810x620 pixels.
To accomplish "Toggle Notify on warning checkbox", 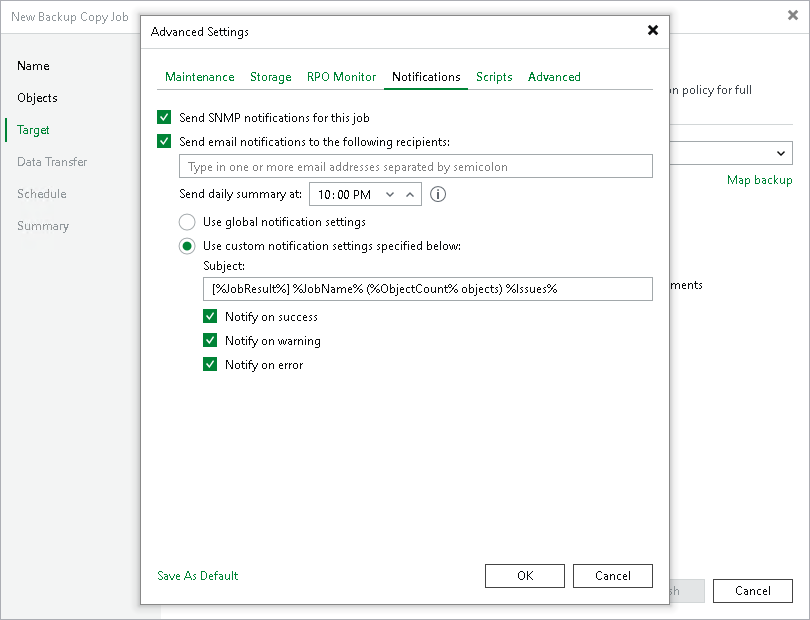I will 210,340.
